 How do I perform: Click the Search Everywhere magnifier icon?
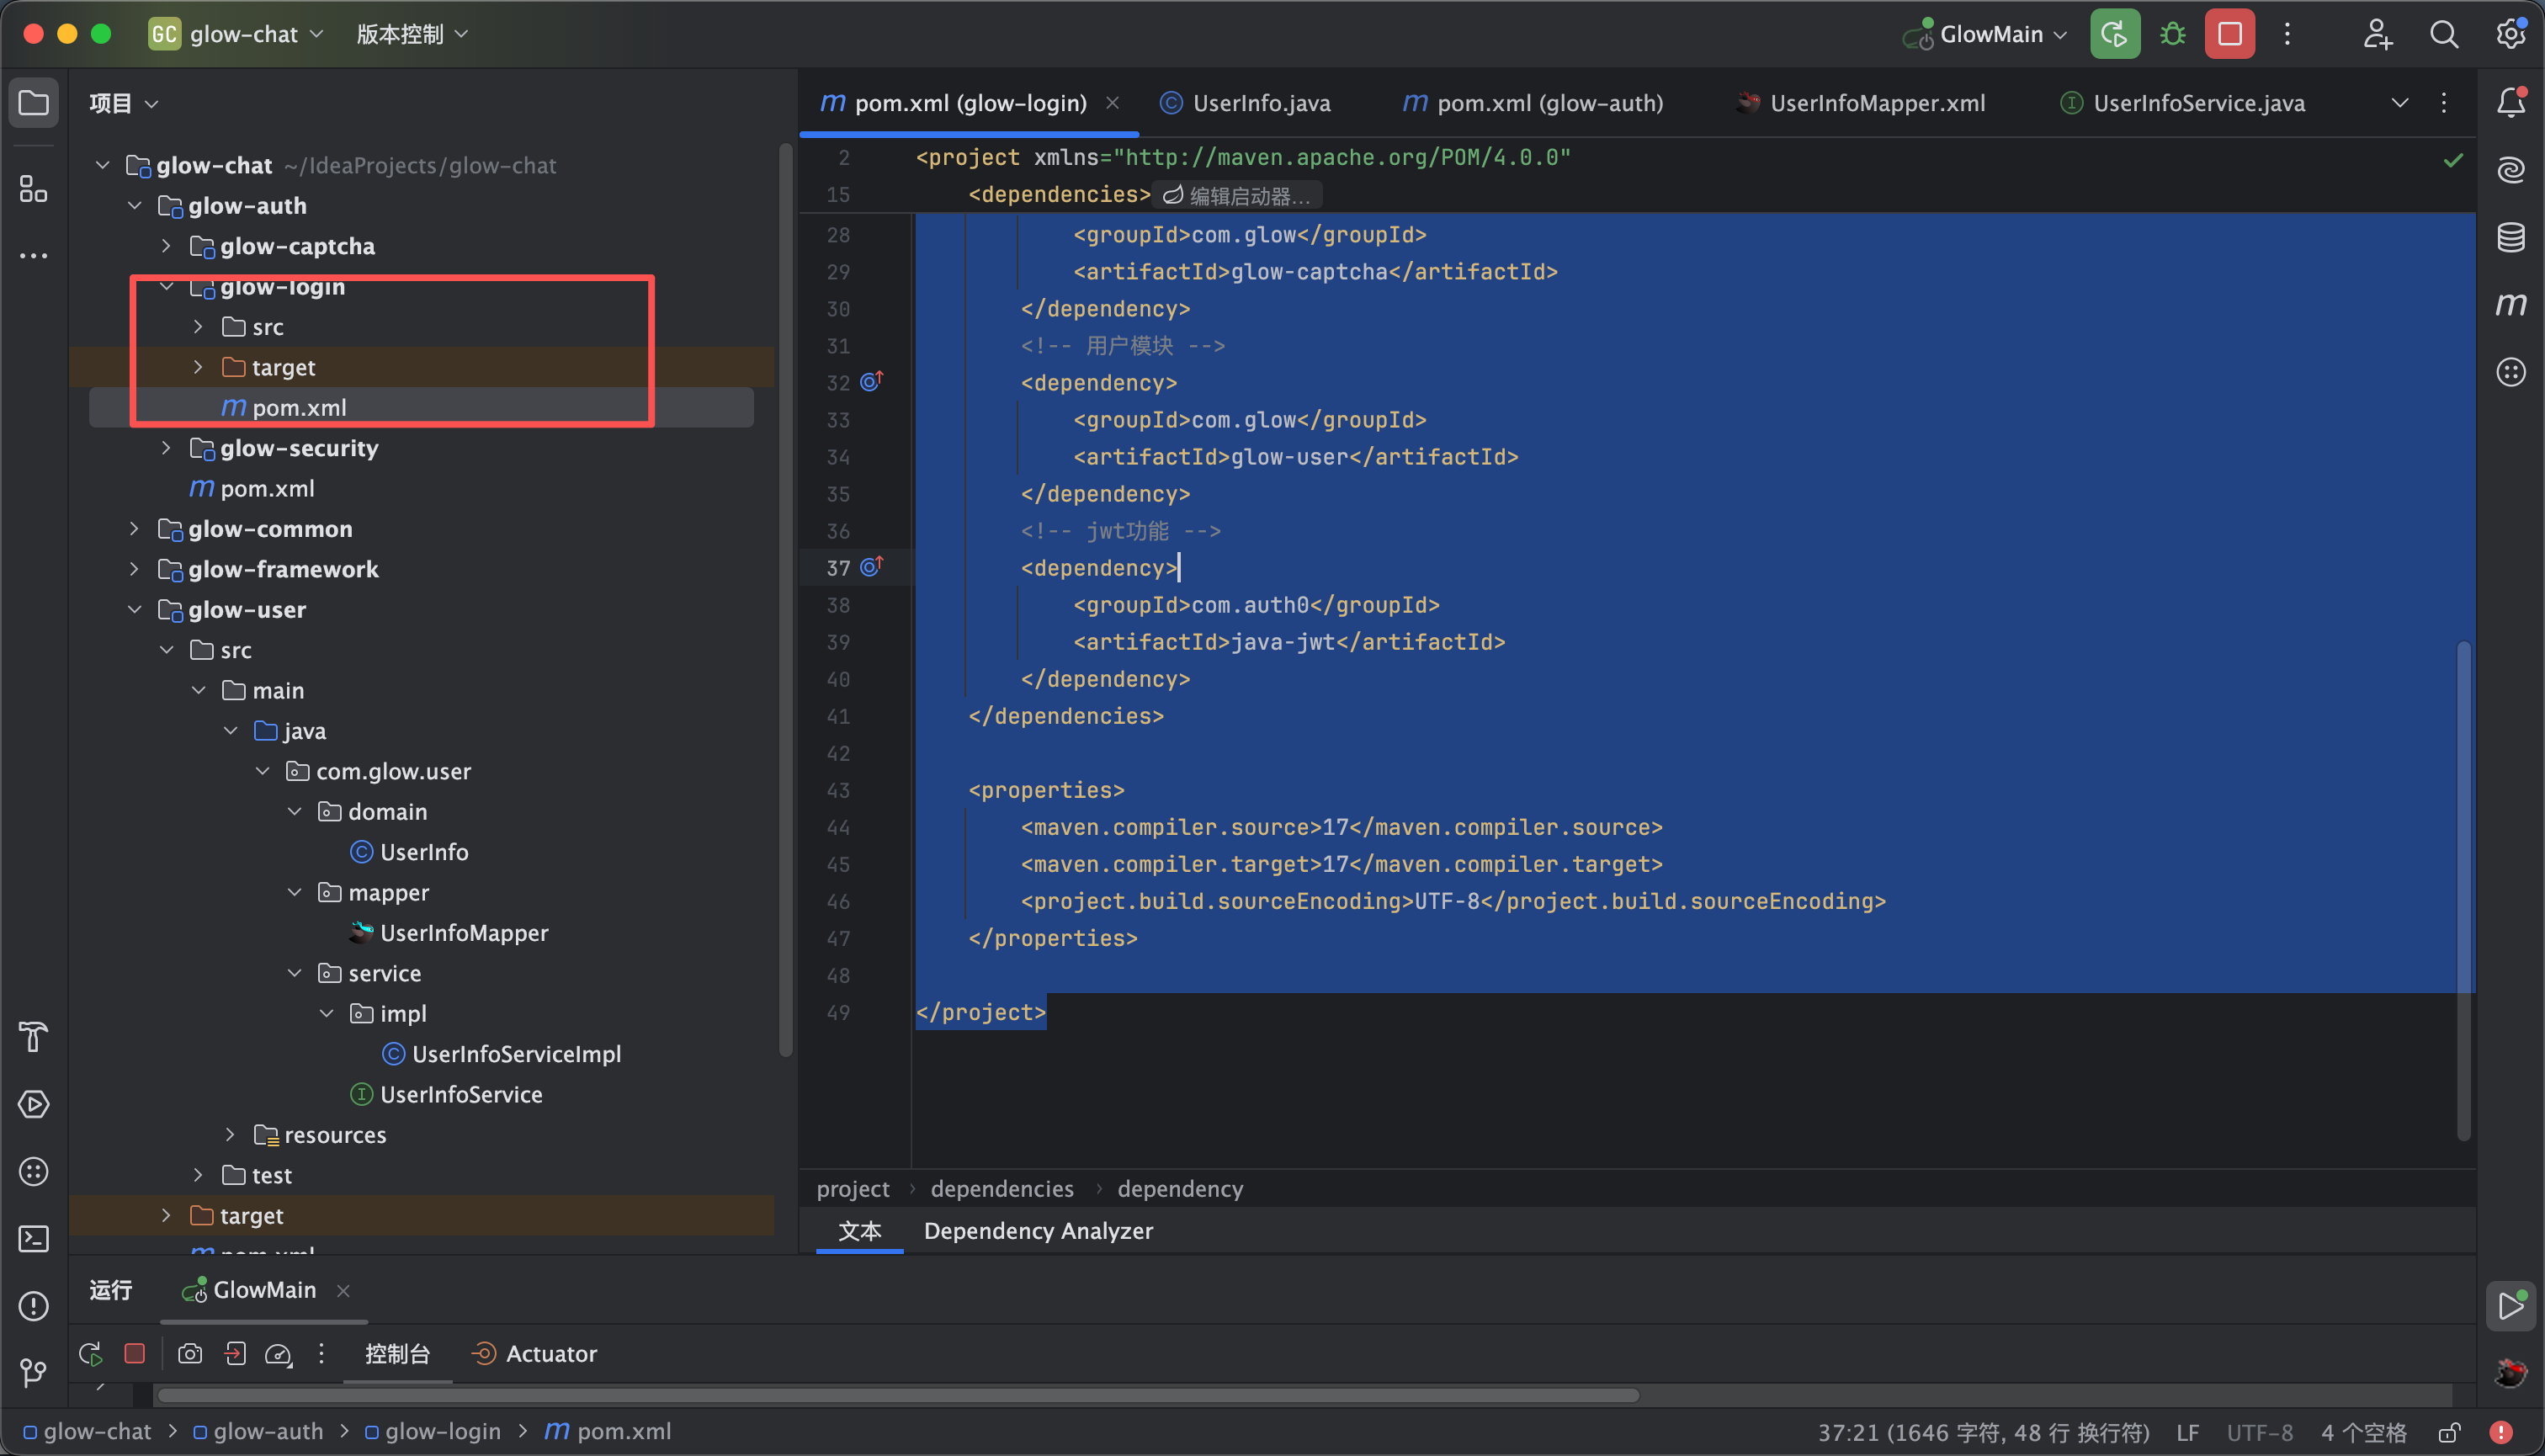(x=2443, y=34)
